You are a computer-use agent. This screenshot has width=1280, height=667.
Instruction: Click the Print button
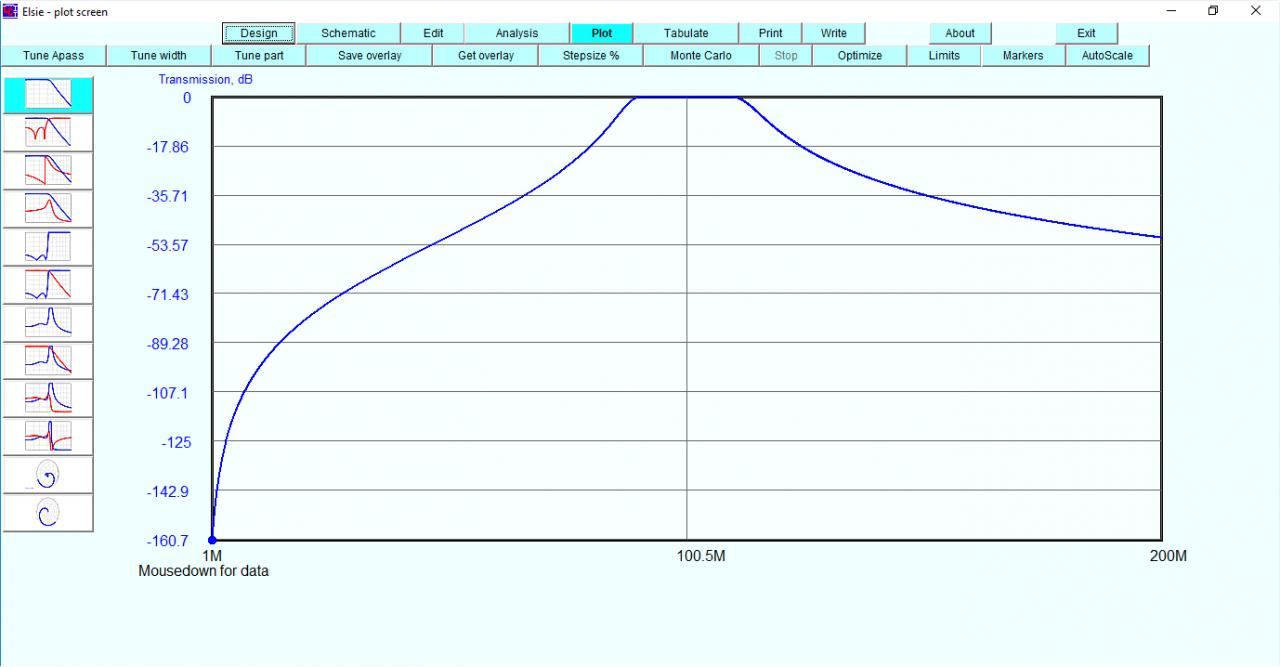771,34
